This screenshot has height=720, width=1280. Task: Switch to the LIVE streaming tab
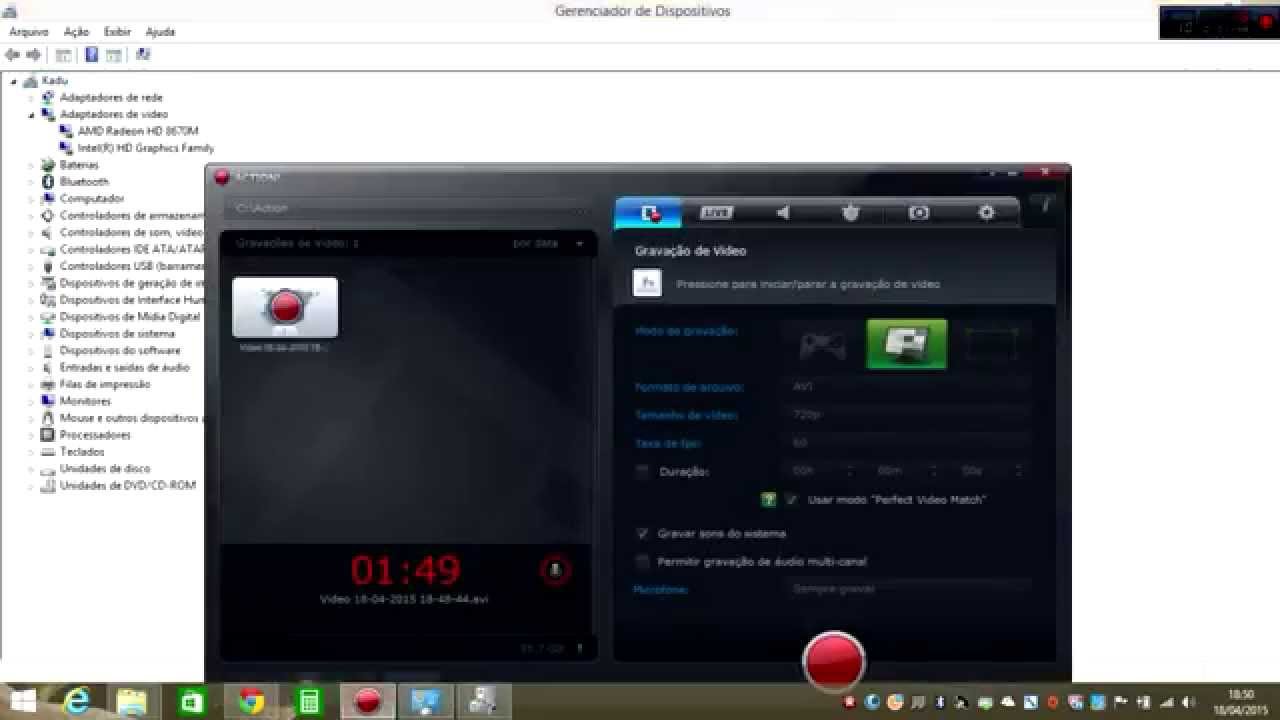pyautogui.click(x=716, y=212)
